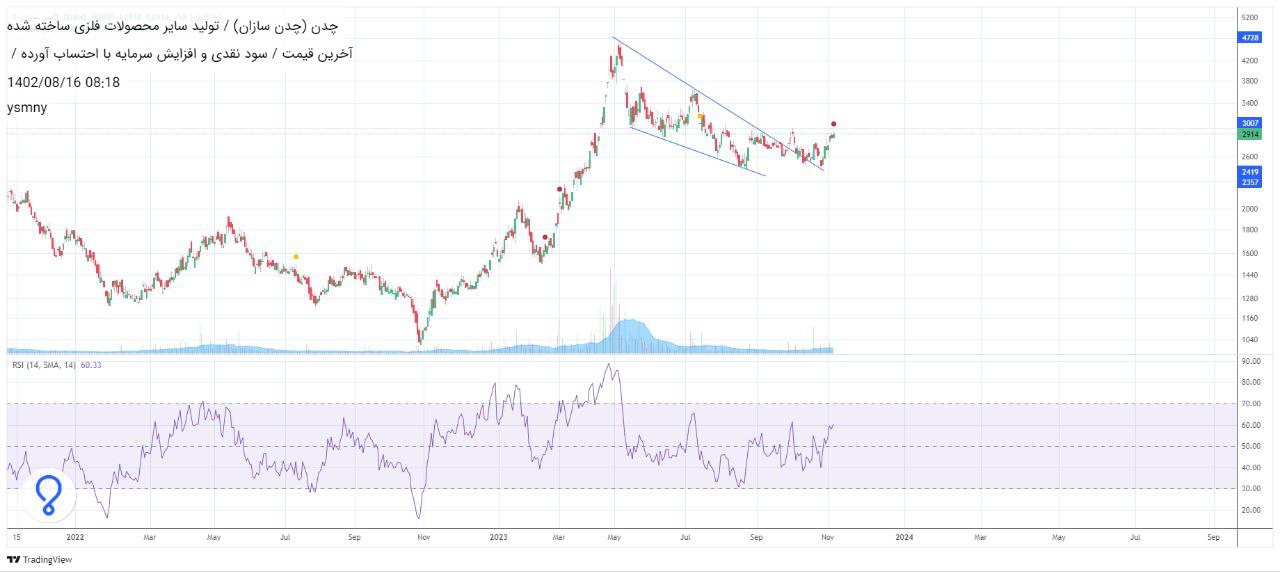
Task: Click the 1402/08/16 08:18 timestamp
Action: point(63,82)
